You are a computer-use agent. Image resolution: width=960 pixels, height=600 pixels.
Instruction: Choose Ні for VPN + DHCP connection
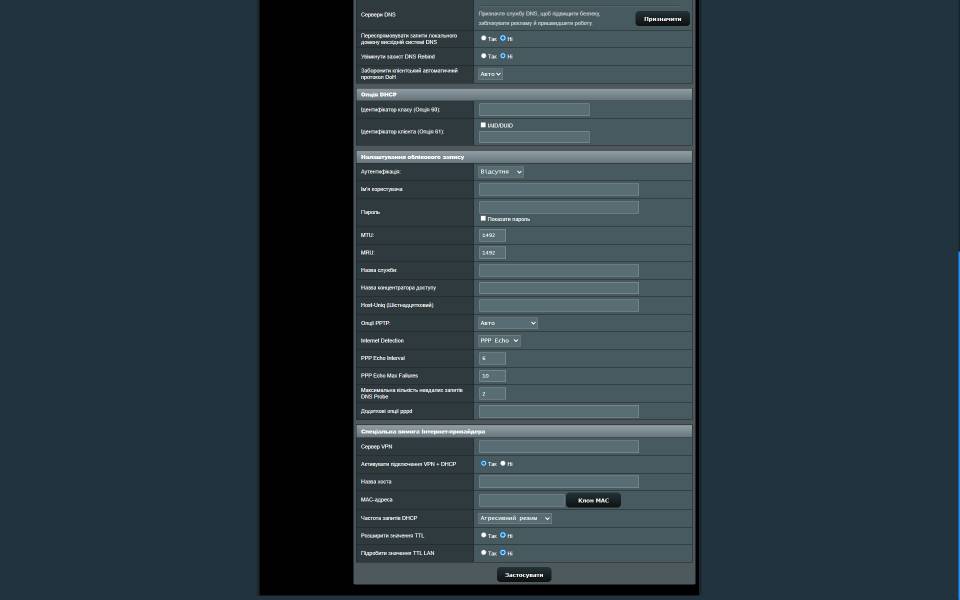(503, 464)
